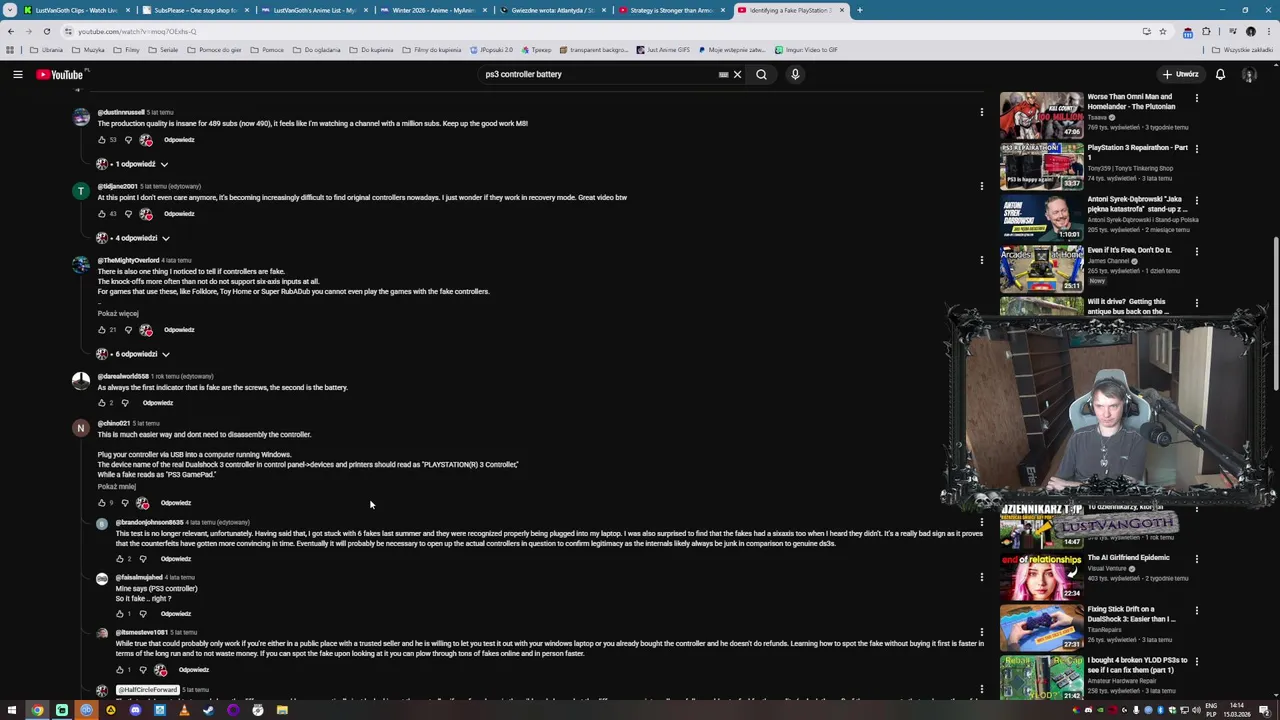Open VLC cone icon in the taskbar
This screenshot has width=1280, height=720.
[x=184, y=710]
